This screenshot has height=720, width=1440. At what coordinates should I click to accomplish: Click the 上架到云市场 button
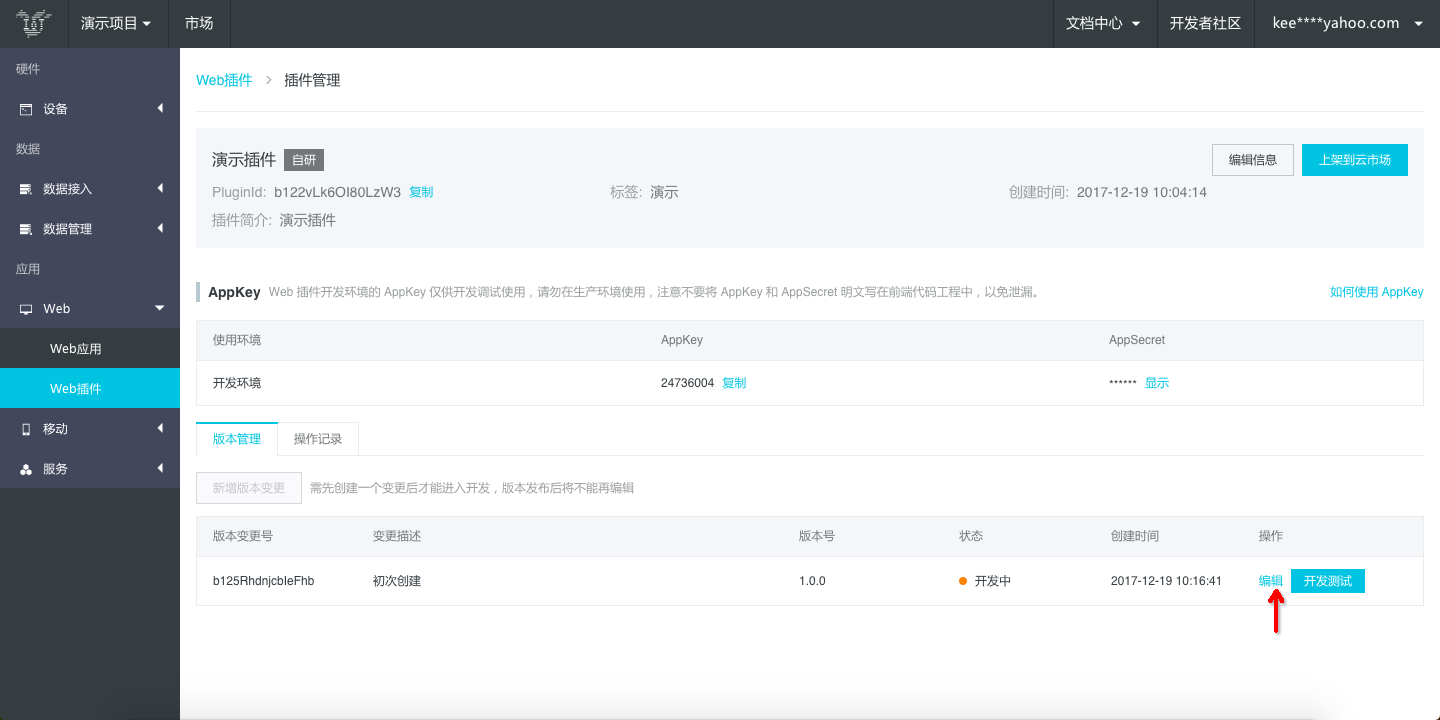[x=1355, y=160]
